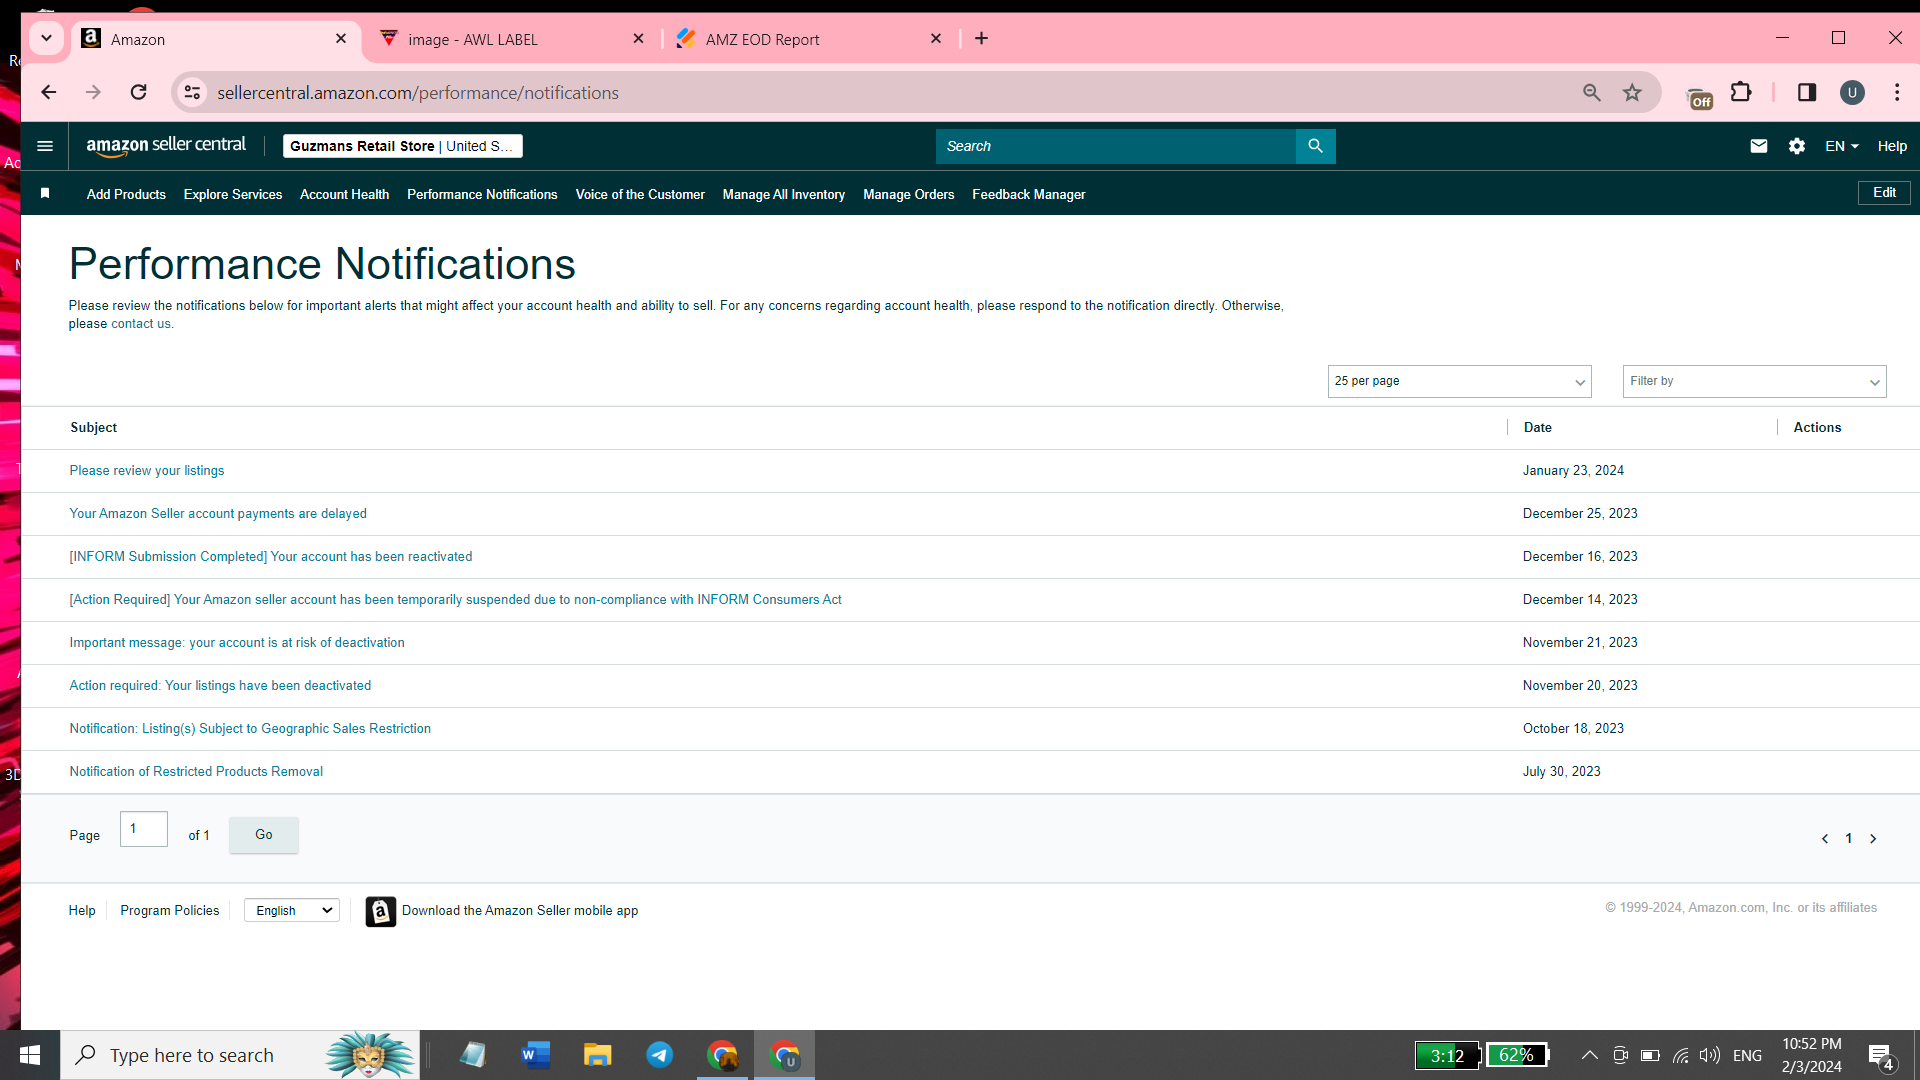Viewport: 1920px width, 1080px height.
Task: Open the browser extensions puzzle icon
Action: pos(1741,93)
